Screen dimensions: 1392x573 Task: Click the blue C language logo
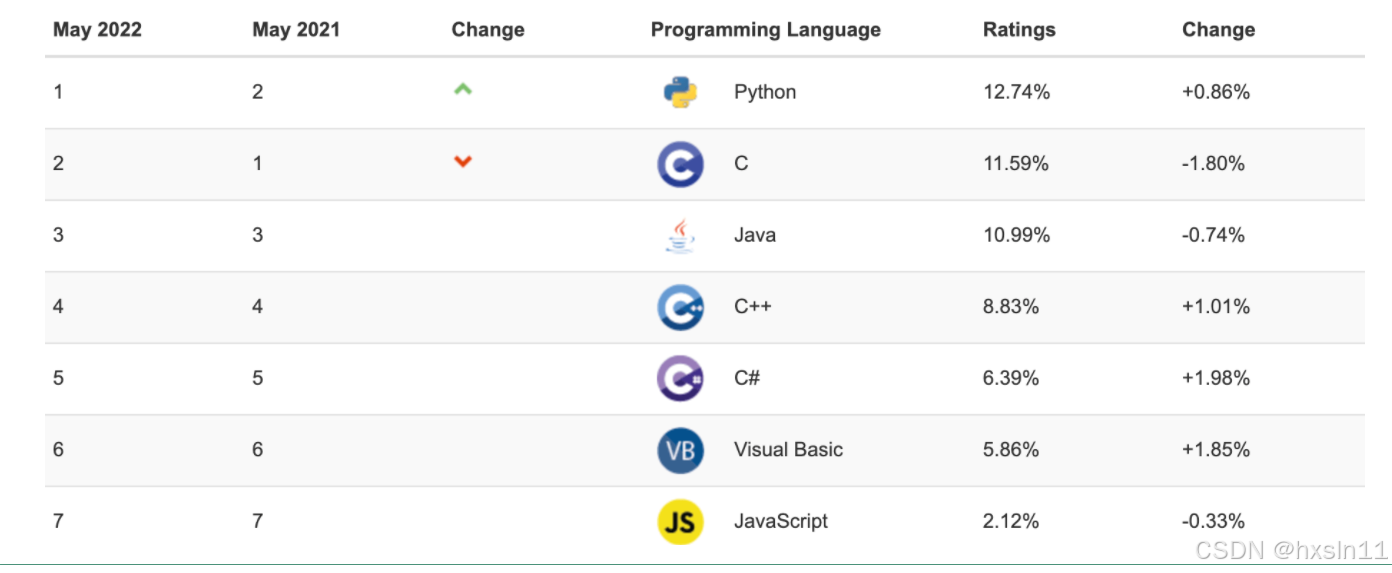[680, 164]
